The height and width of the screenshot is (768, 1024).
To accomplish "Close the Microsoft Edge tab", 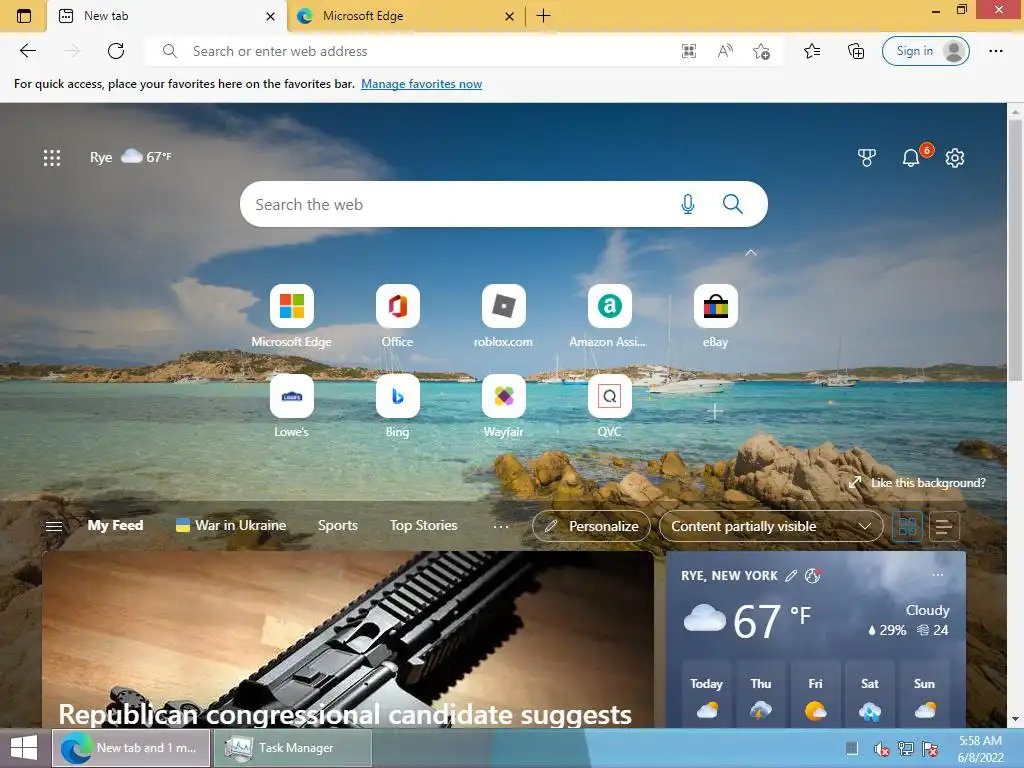I will 509,16.
